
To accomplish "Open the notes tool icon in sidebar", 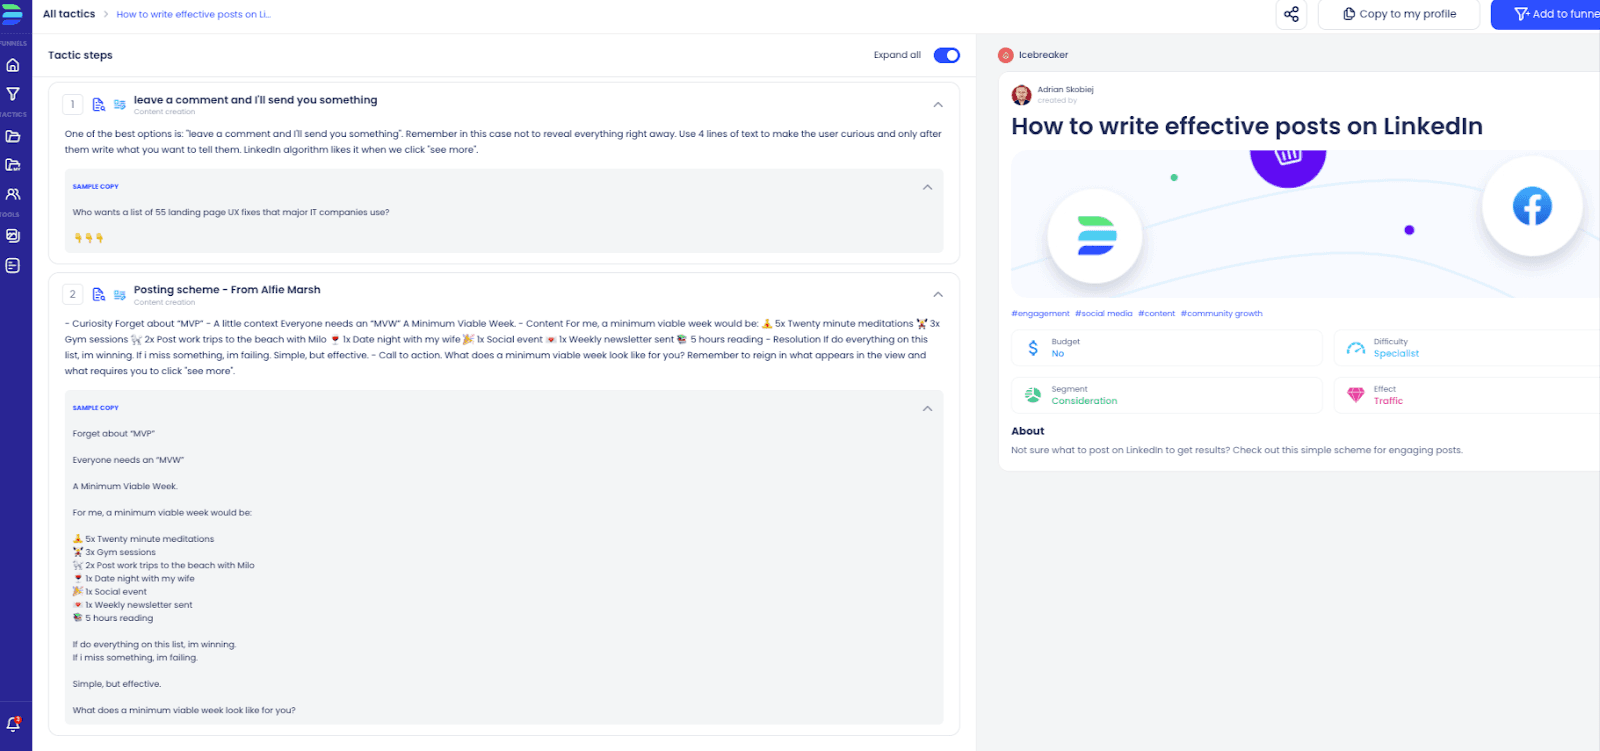I will coord(13,266).
